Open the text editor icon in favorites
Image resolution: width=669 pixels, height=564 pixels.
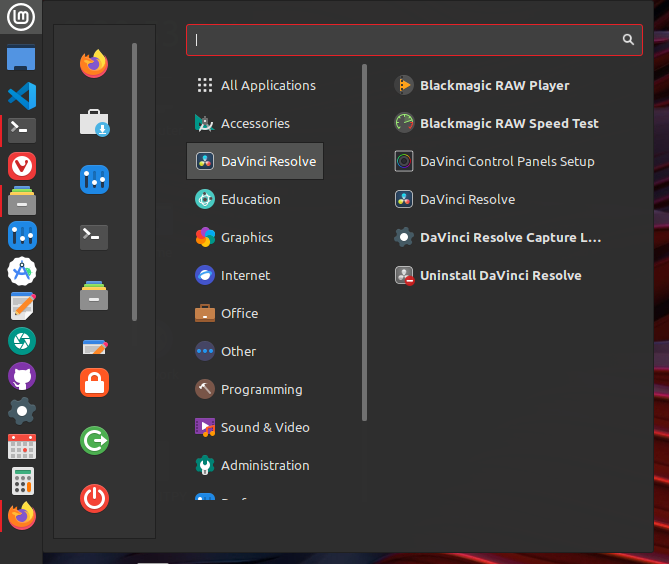pyautogui.click(x=95, y=347)
